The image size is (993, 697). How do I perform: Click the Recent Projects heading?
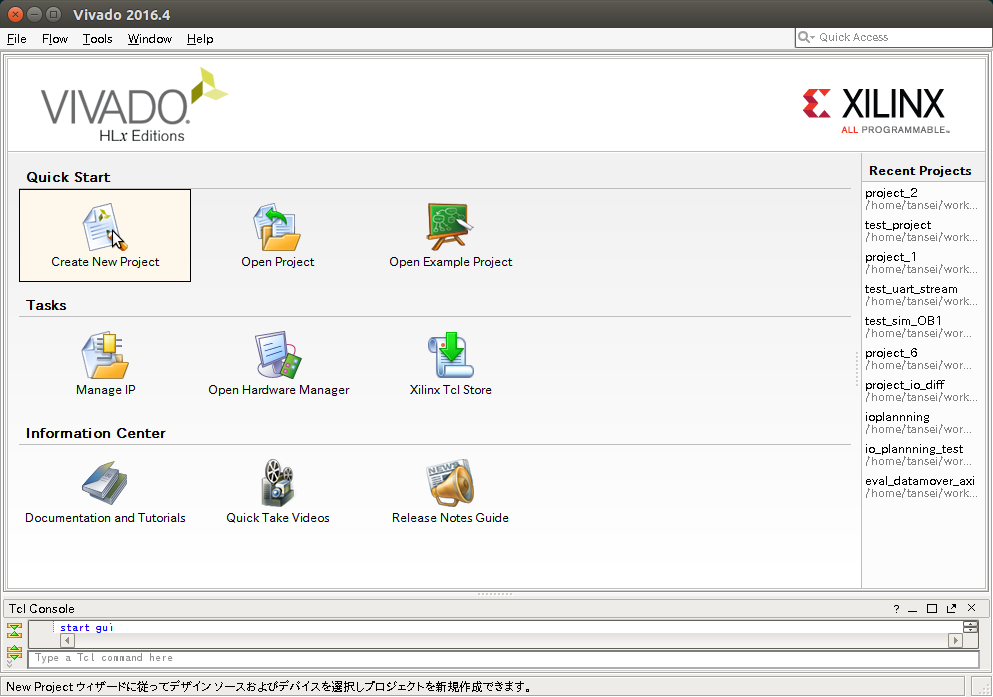tap(920, 171)
